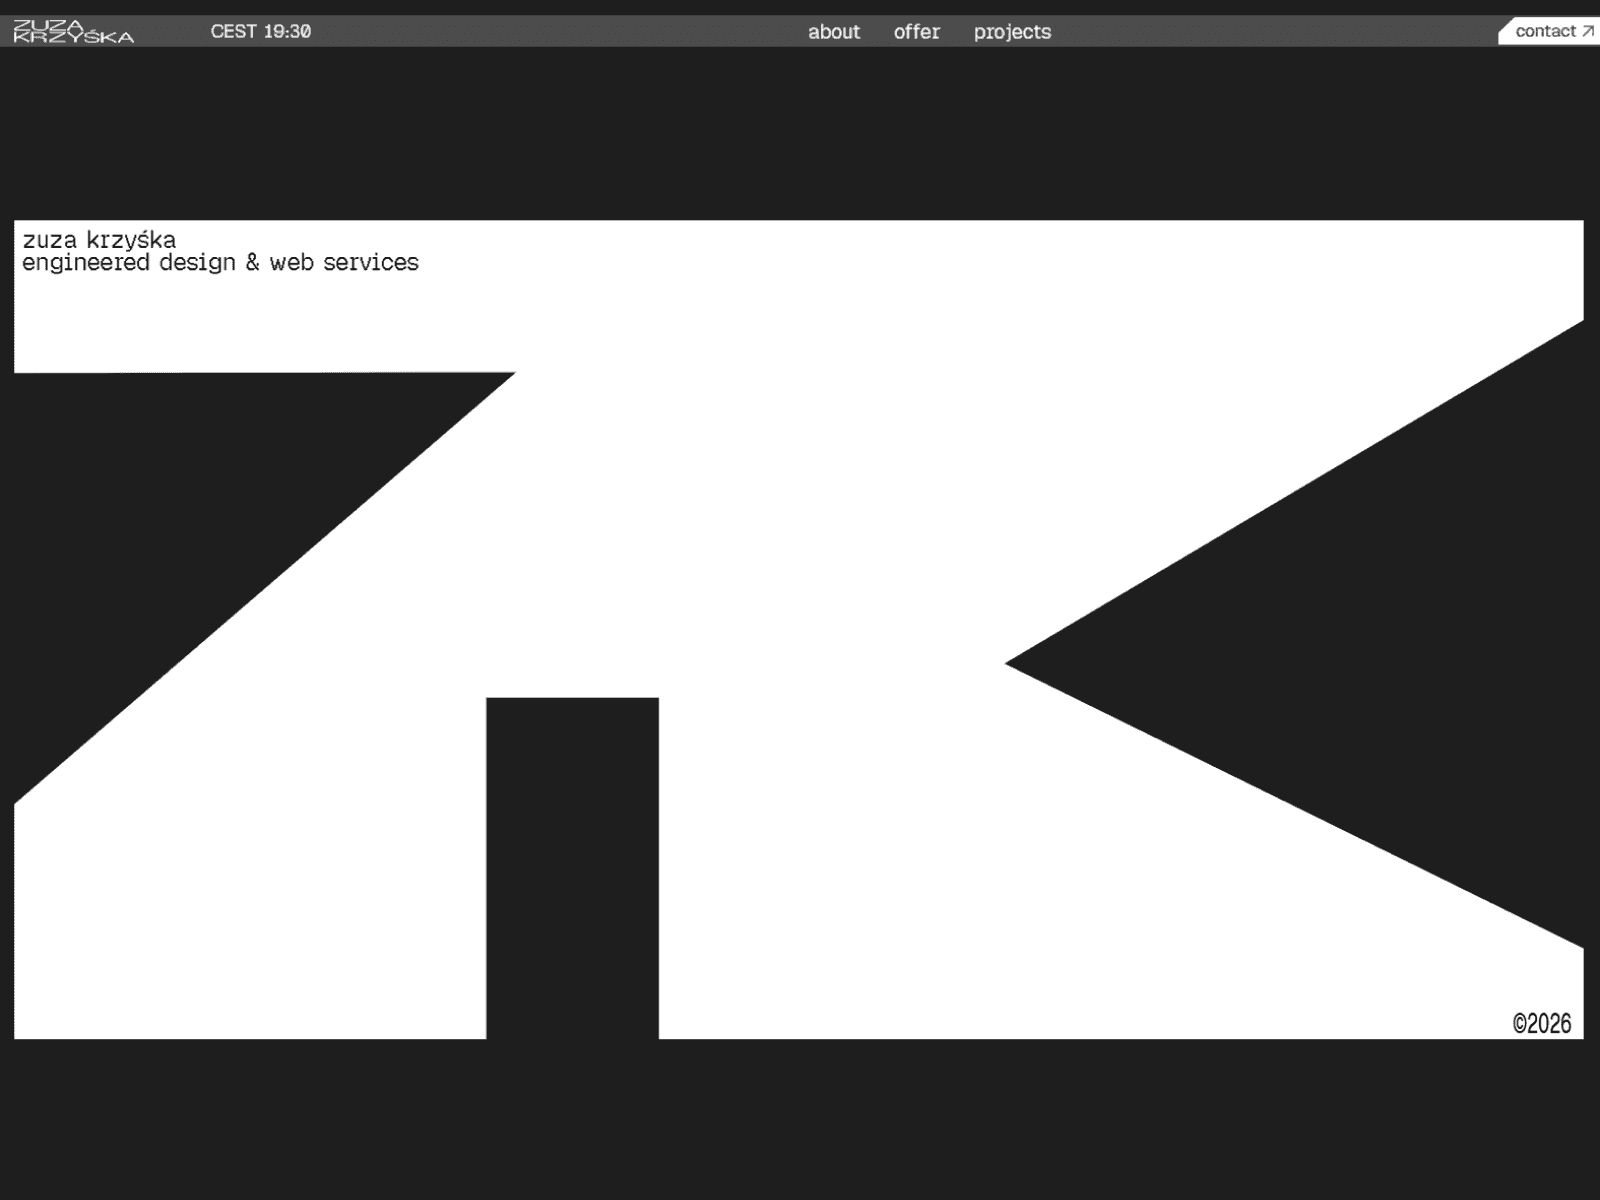Go to the offer section
Screen dimensions: 1600x1200
[x=917, y=32]
